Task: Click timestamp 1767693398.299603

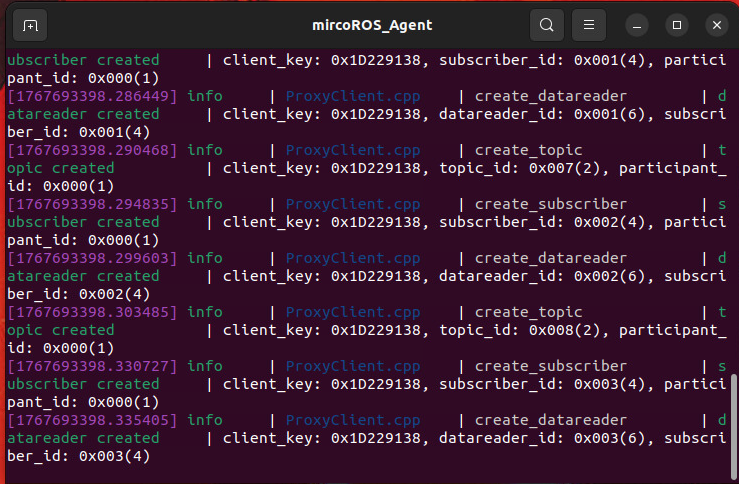Action: (92, 258)
